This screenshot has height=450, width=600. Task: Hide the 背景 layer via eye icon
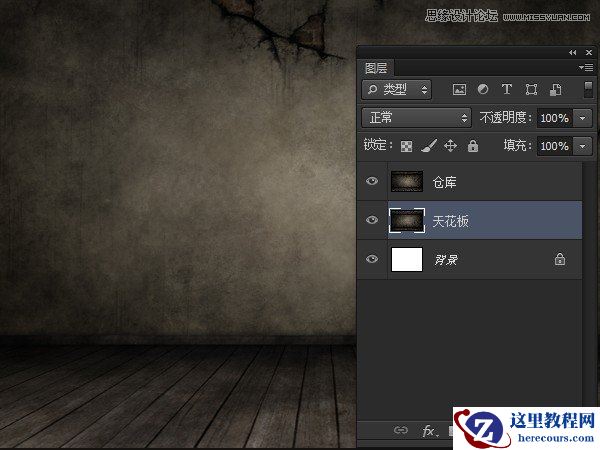pos(372,259)
